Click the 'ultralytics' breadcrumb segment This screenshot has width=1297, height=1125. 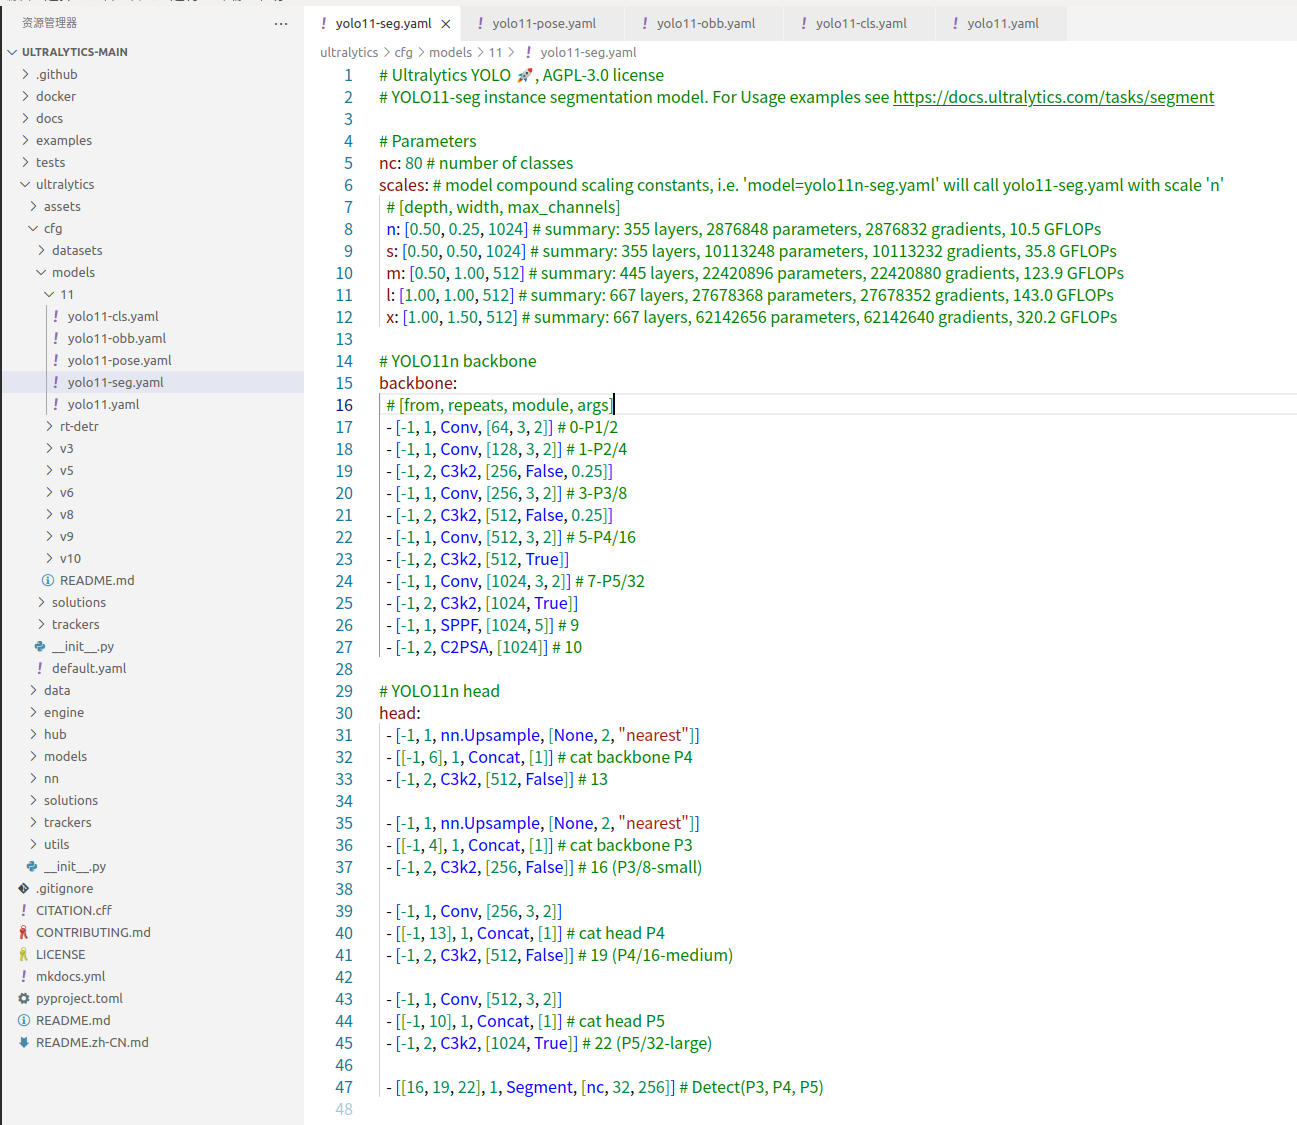(349, 52)
